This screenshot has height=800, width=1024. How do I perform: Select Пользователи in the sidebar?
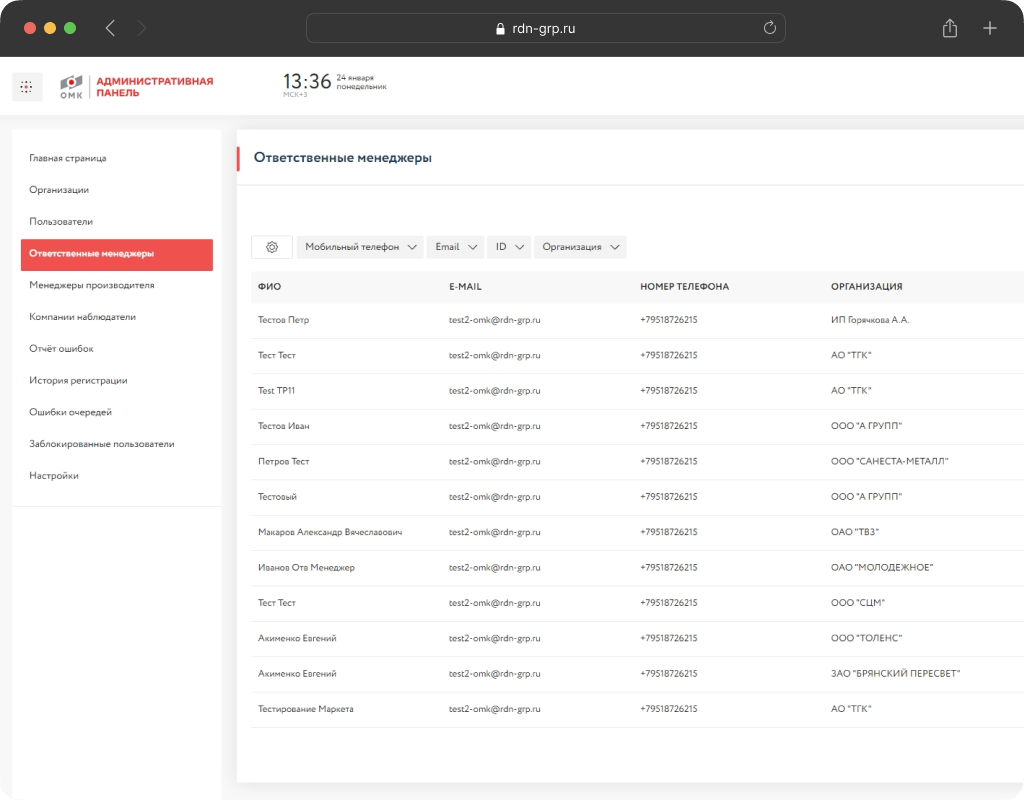61,222
